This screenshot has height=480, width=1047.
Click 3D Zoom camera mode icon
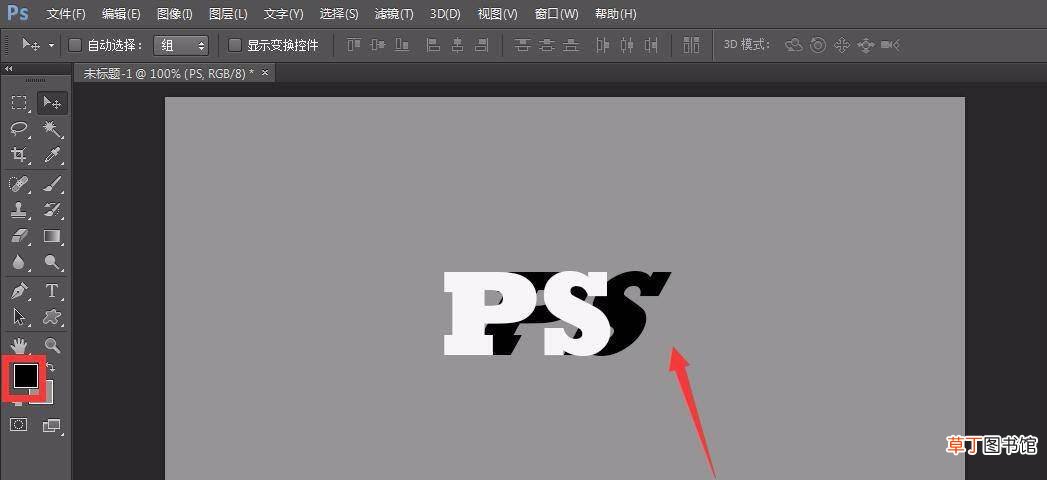pos(890,45)
